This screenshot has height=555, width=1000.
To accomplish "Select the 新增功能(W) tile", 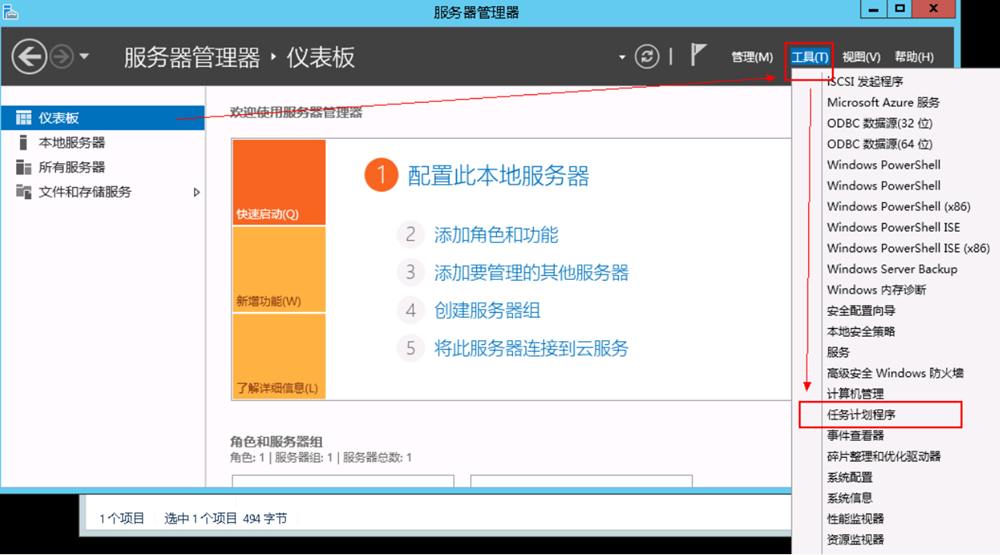I will [279, 270].
